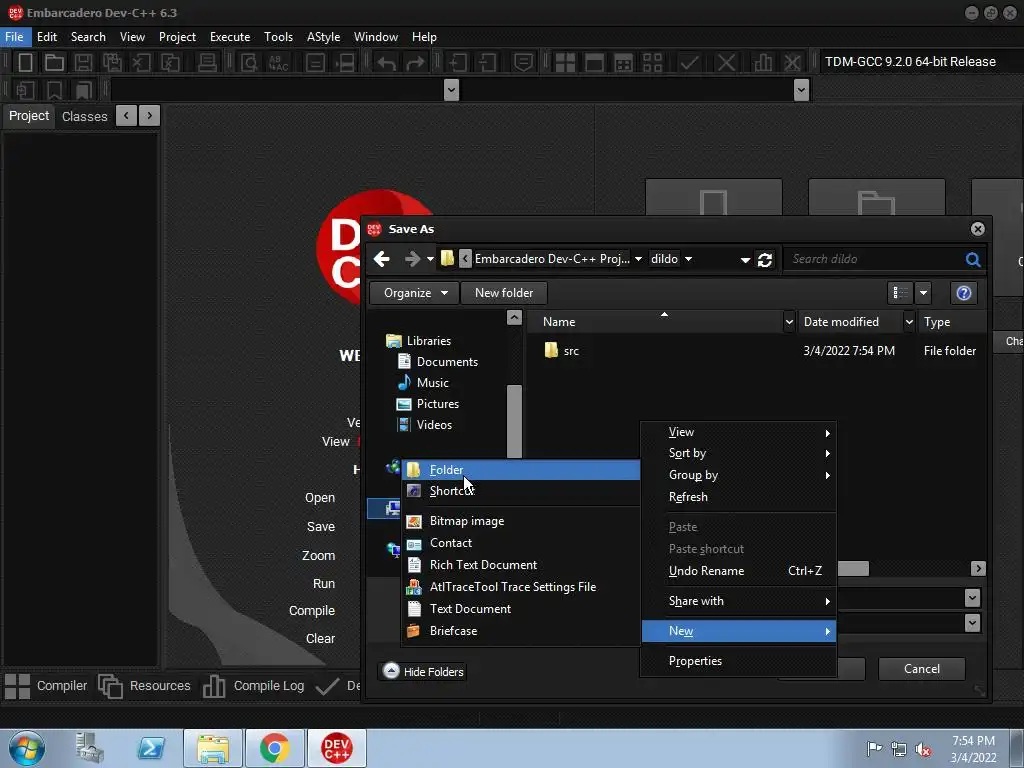This screenshot has width=1024, height=768.
Task: Open the Organize dropdown menu
Action: click(415, 293)
